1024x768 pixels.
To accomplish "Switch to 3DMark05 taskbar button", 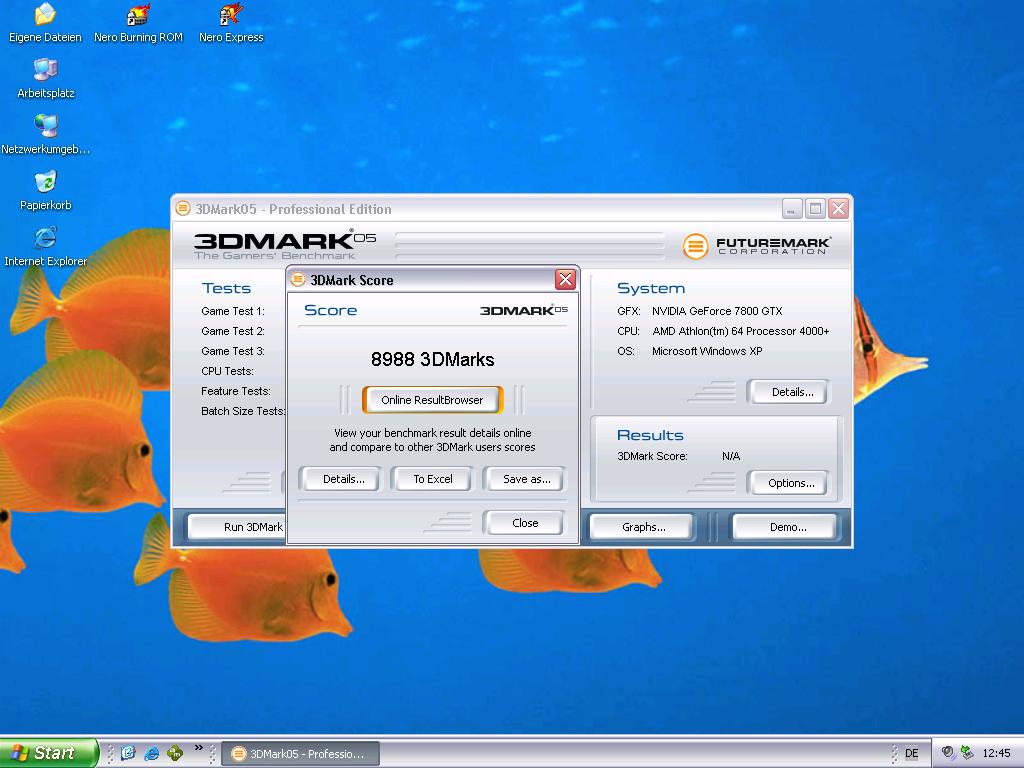I will tap(300, 754).
